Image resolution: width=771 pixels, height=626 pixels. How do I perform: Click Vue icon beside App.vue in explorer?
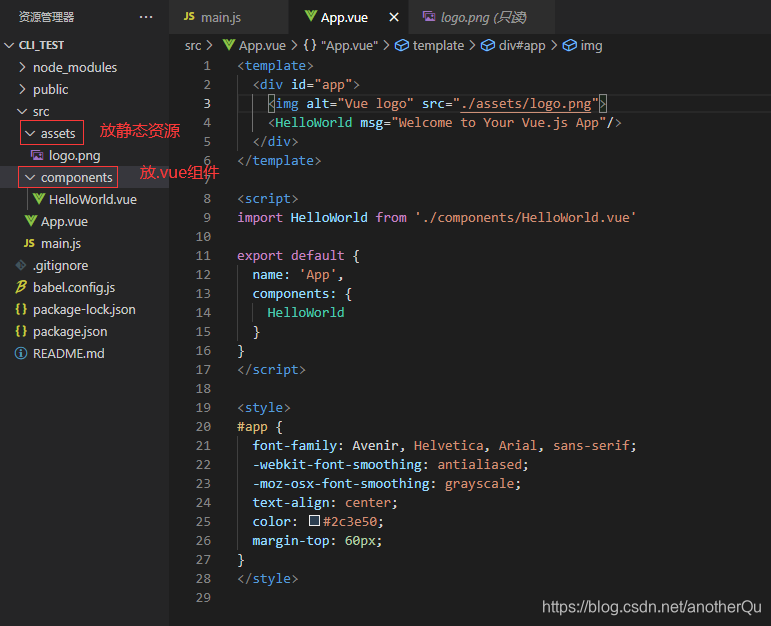point(30,221)
